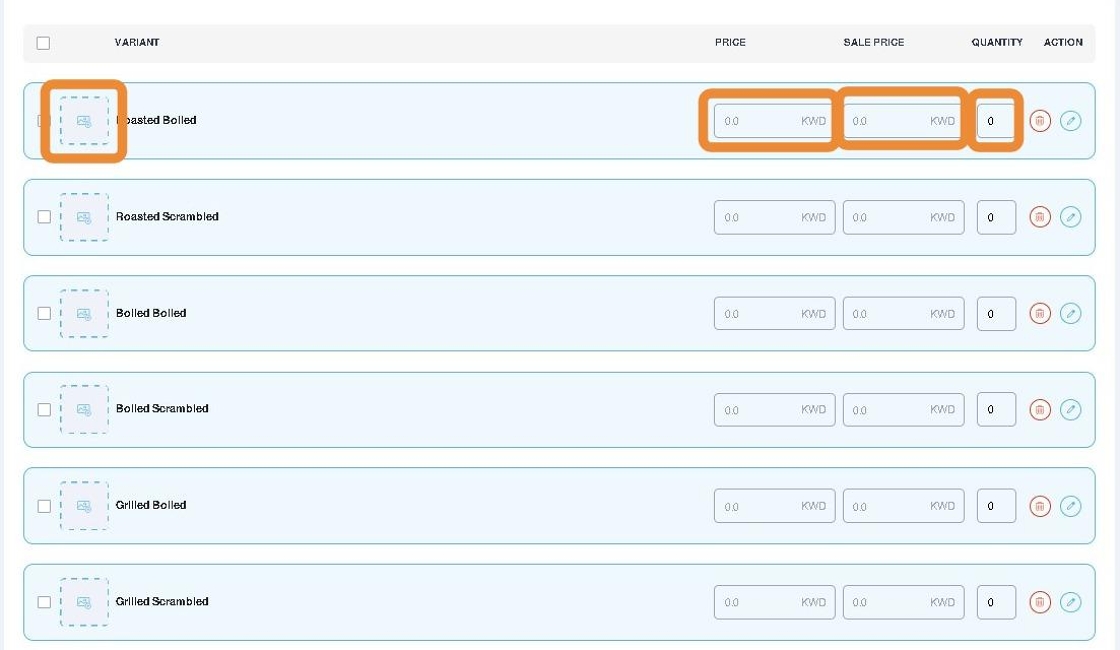The height and width of the screenshot is (650, 1120).
Task: Upload image for Boiled Boiled variant
Action: (x=84, y=314)
